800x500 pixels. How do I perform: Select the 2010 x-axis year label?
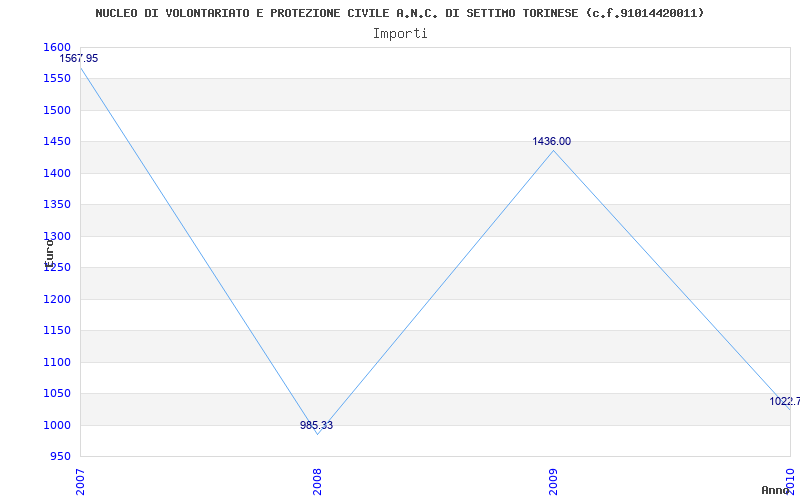(790, 480)
